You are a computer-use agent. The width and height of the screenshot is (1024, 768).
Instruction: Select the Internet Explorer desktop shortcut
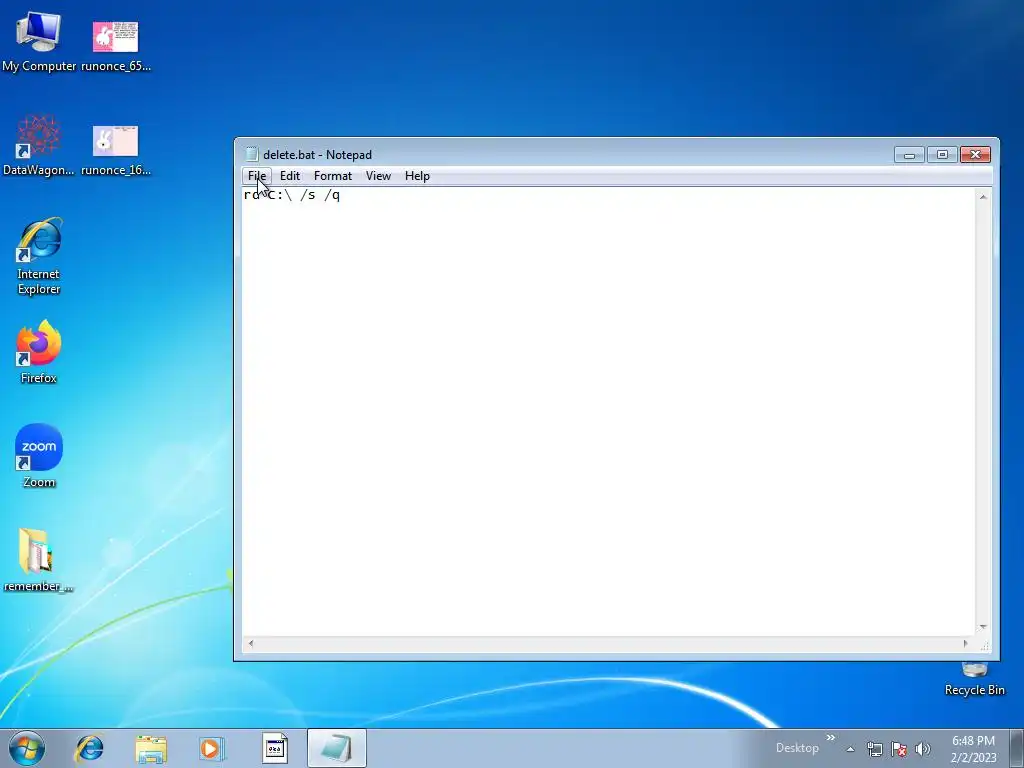click(x=39, y=257)
